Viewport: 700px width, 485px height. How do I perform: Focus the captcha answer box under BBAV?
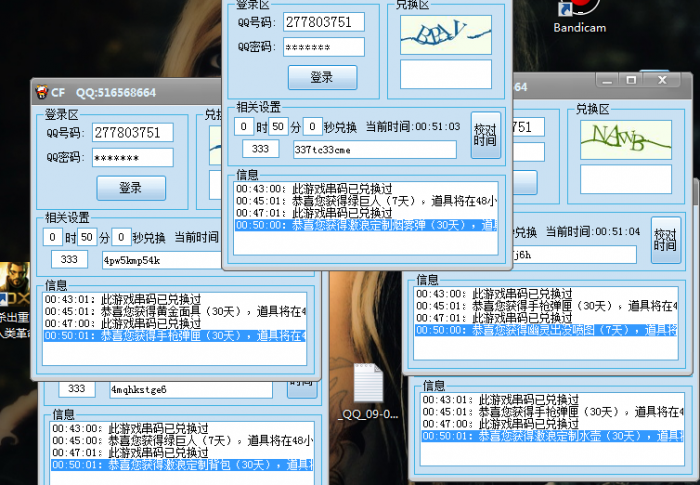446,74
